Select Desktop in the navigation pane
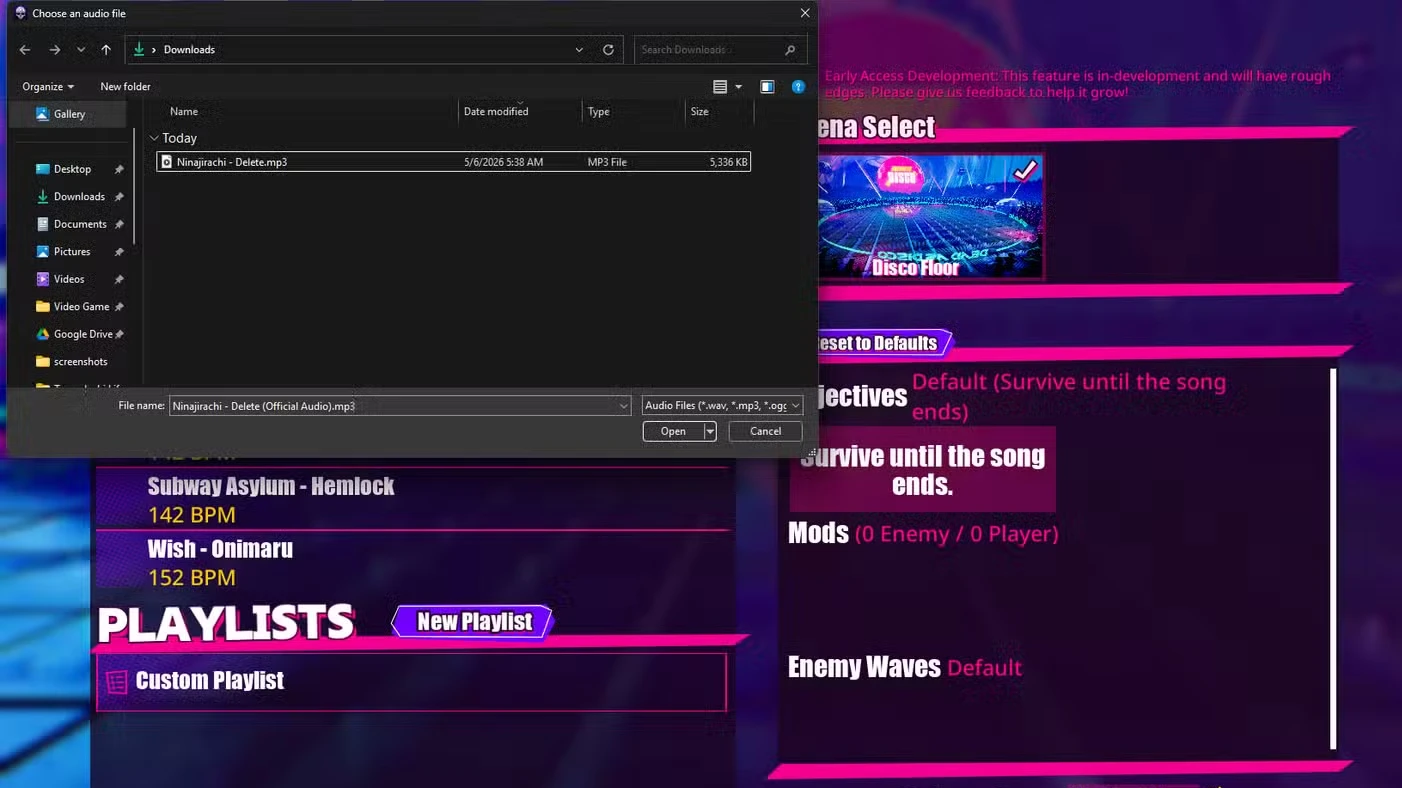Image resolution: width=1402 pixels, height=788 pixels. pyautogui.click(x=72, y=169)
